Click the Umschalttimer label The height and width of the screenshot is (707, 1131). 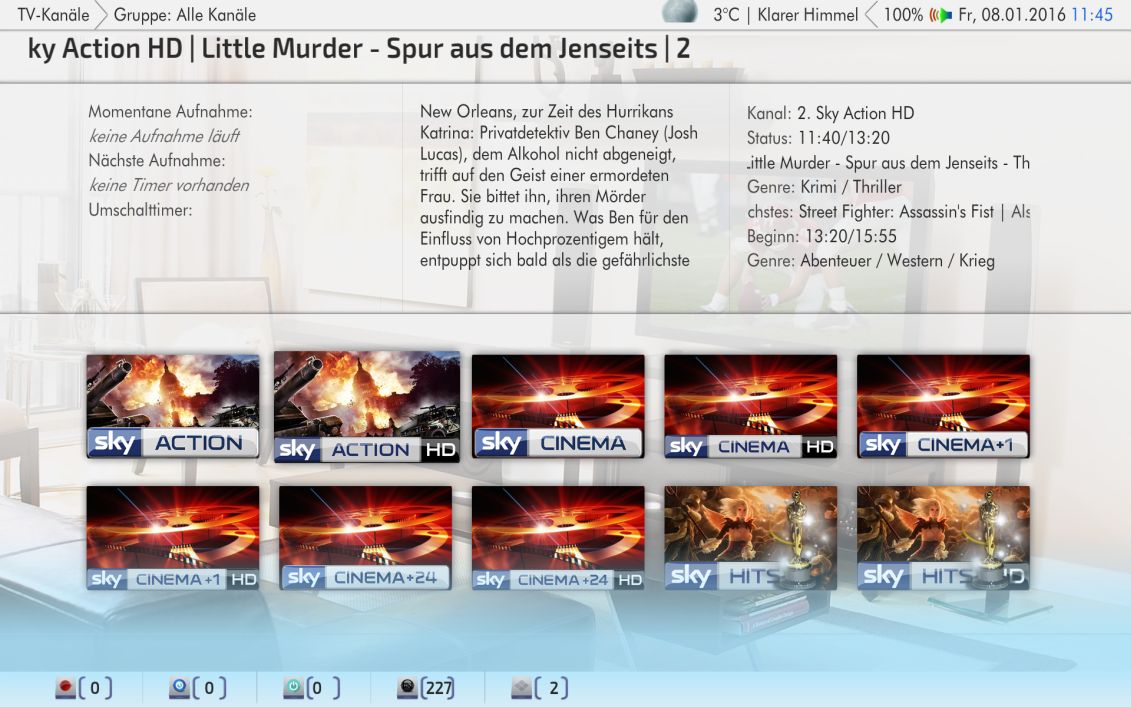[140, 210]
